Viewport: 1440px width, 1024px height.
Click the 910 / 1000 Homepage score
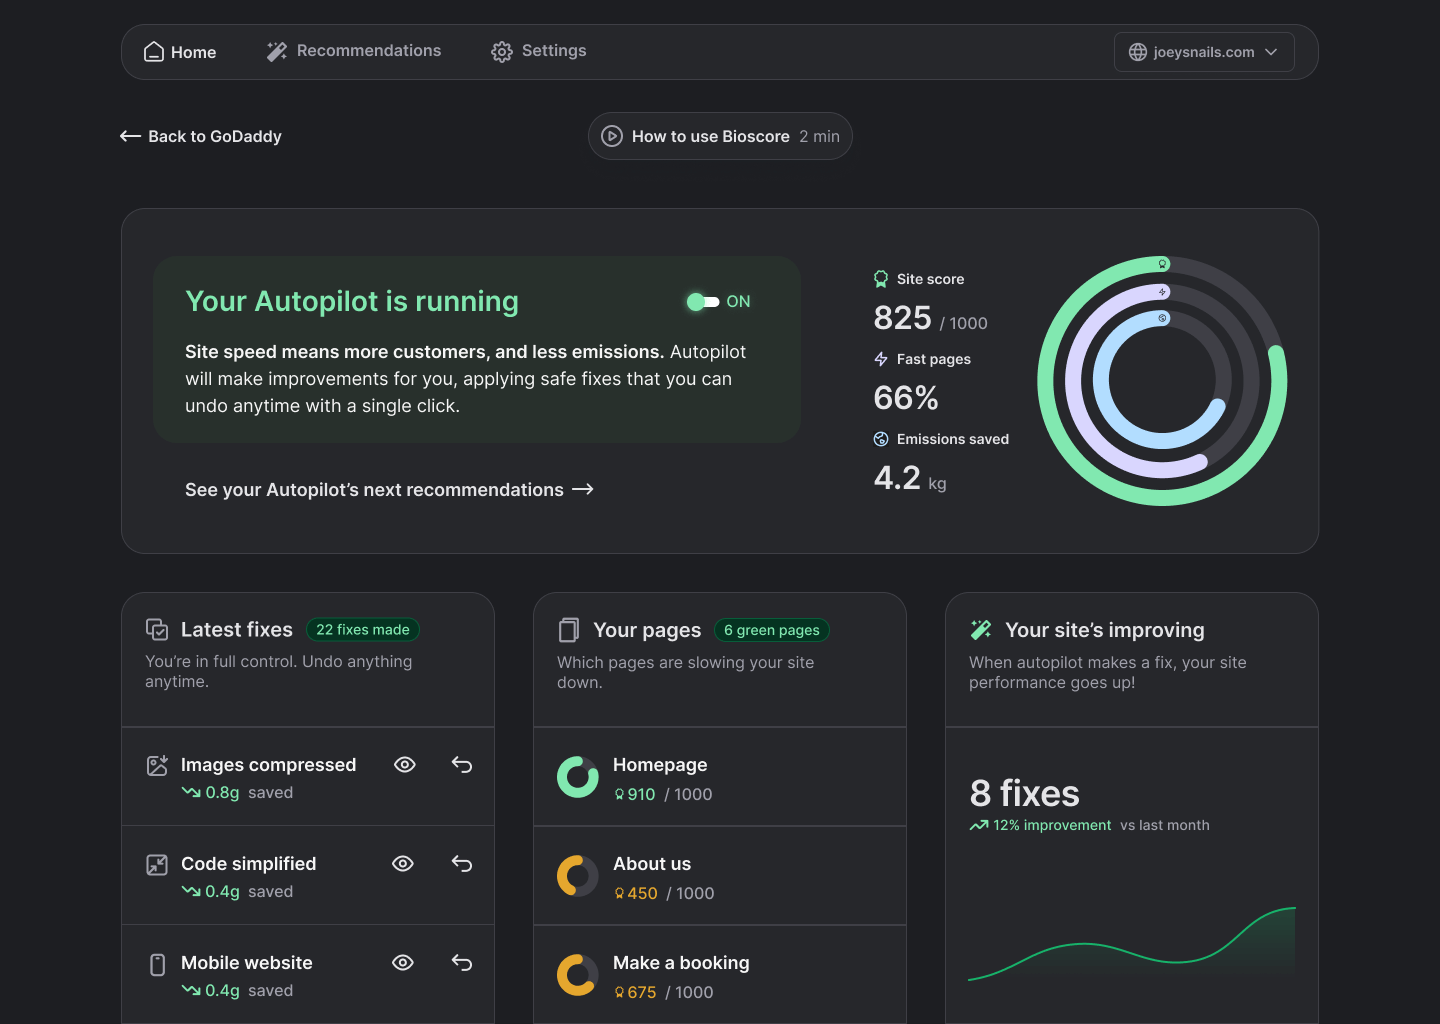663,794
